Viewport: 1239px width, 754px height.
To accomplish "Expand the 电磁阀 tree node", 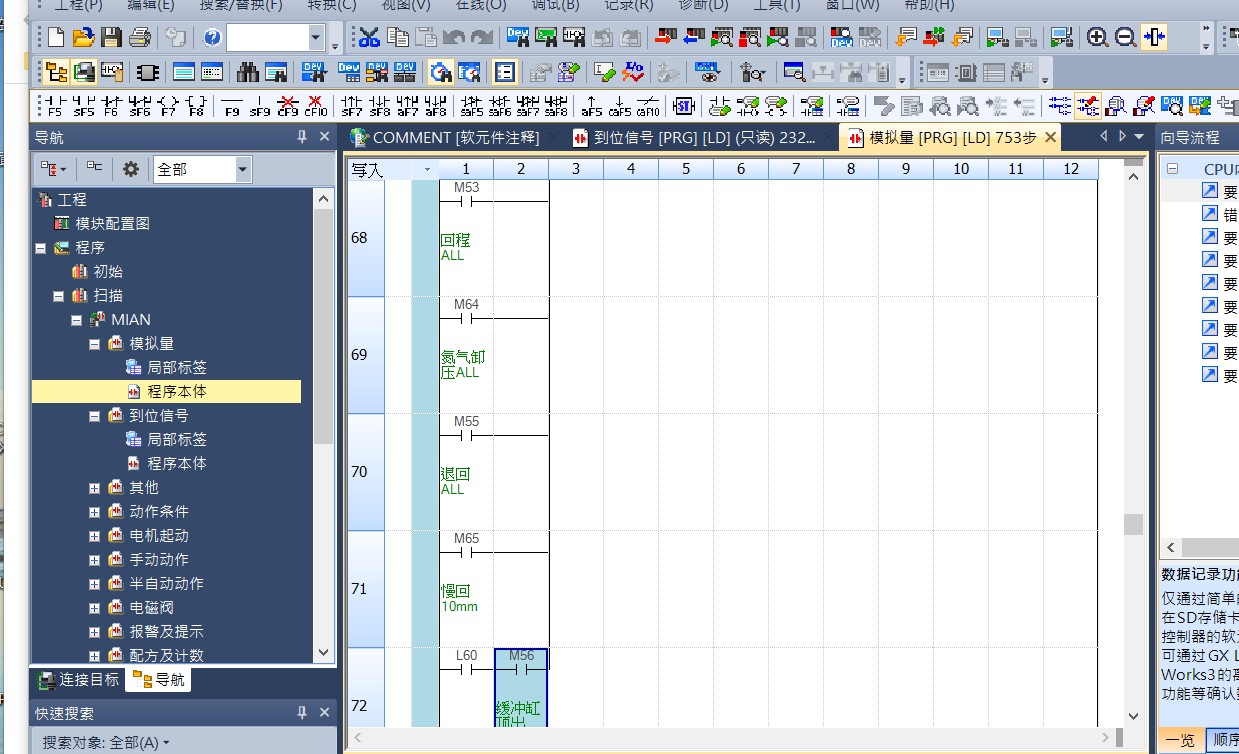I will click(94, 608).
